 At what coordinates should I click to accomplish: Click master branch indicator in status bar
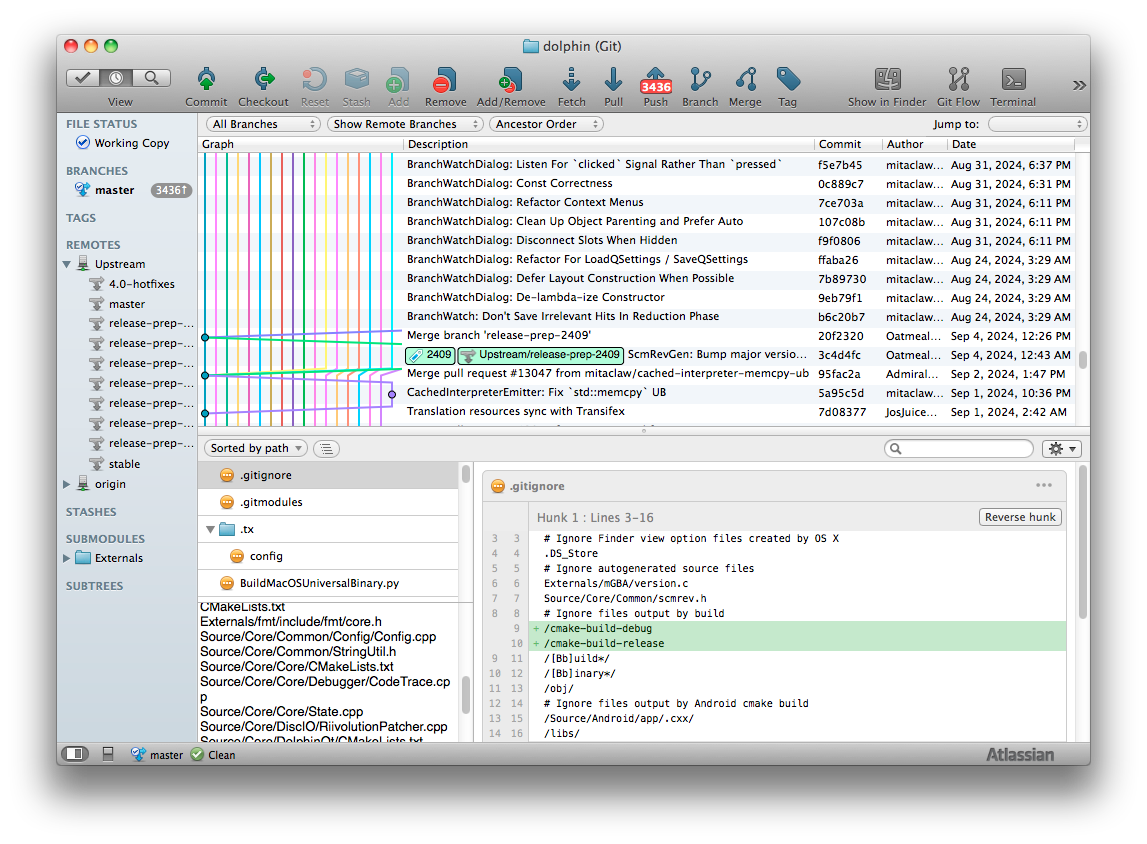pos(157,755)
